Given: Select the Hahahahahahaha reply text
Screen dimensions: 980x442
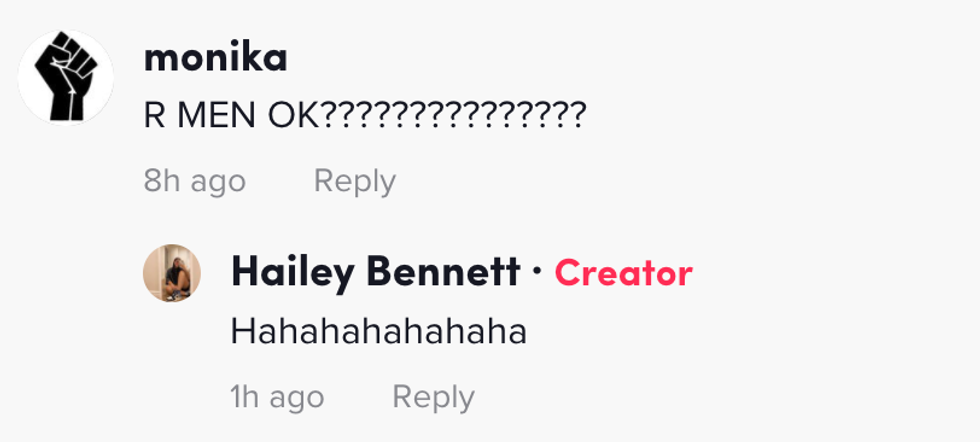Looking at the screenshot, I should click(x=378, y=332).
